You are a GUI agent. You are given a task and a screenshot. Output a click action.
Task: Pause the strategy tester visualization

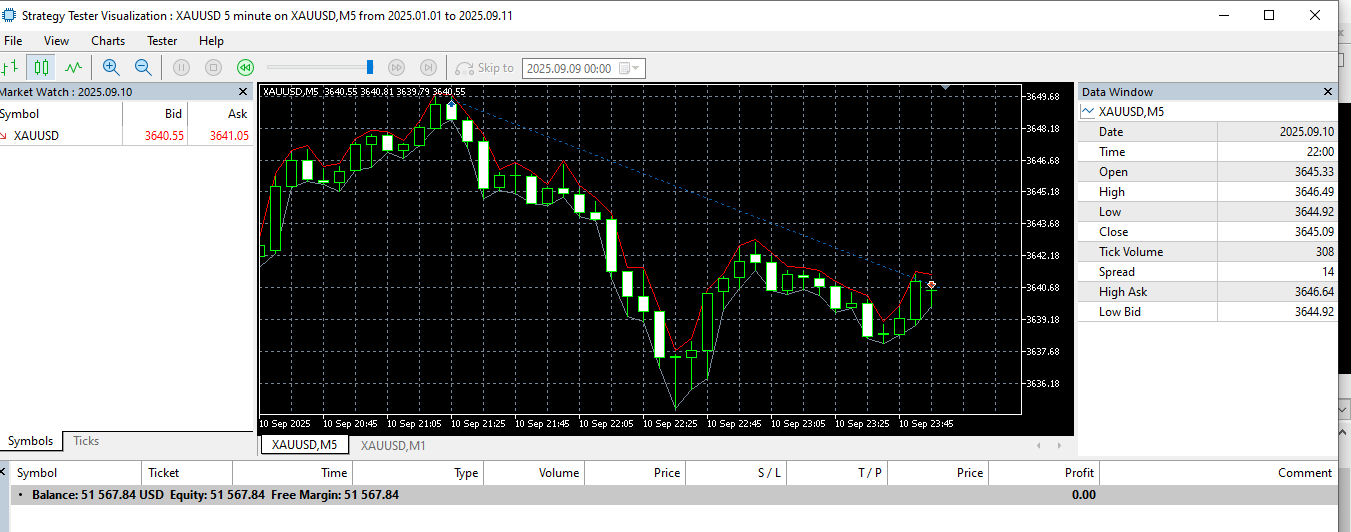[x=181, y=68]
